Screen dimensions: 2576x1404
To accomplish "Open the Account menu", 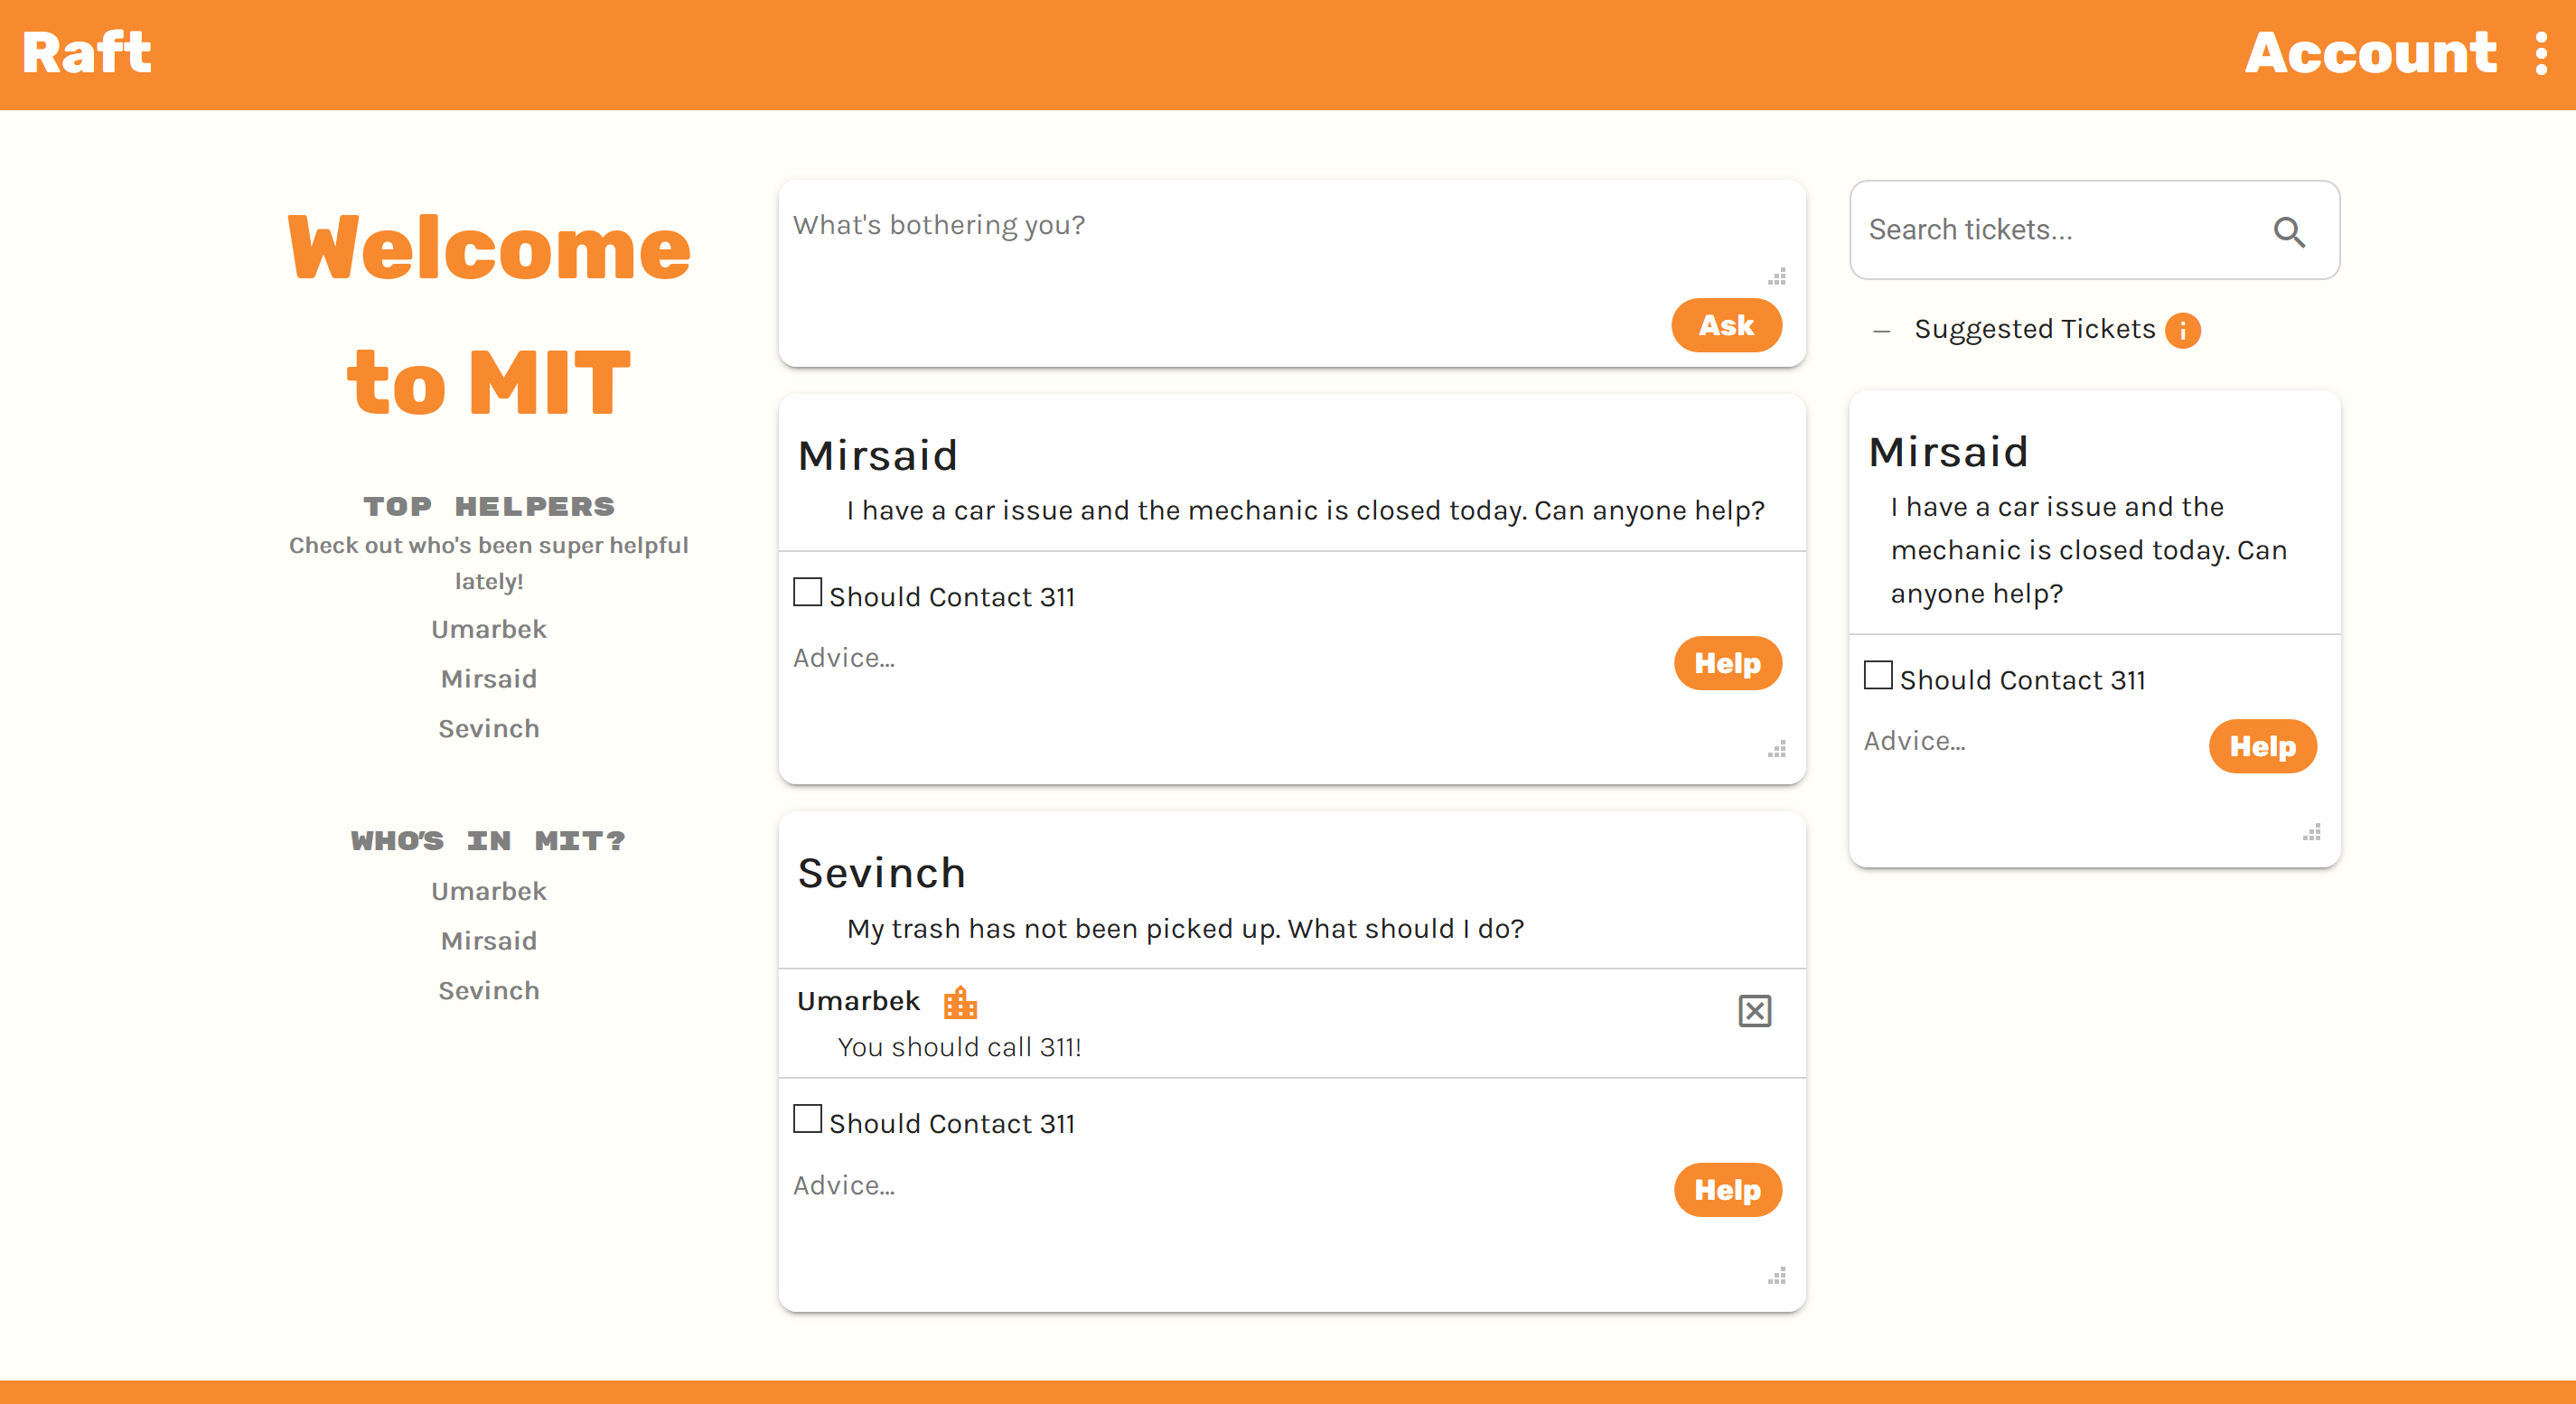I will tap(2370, 54).
